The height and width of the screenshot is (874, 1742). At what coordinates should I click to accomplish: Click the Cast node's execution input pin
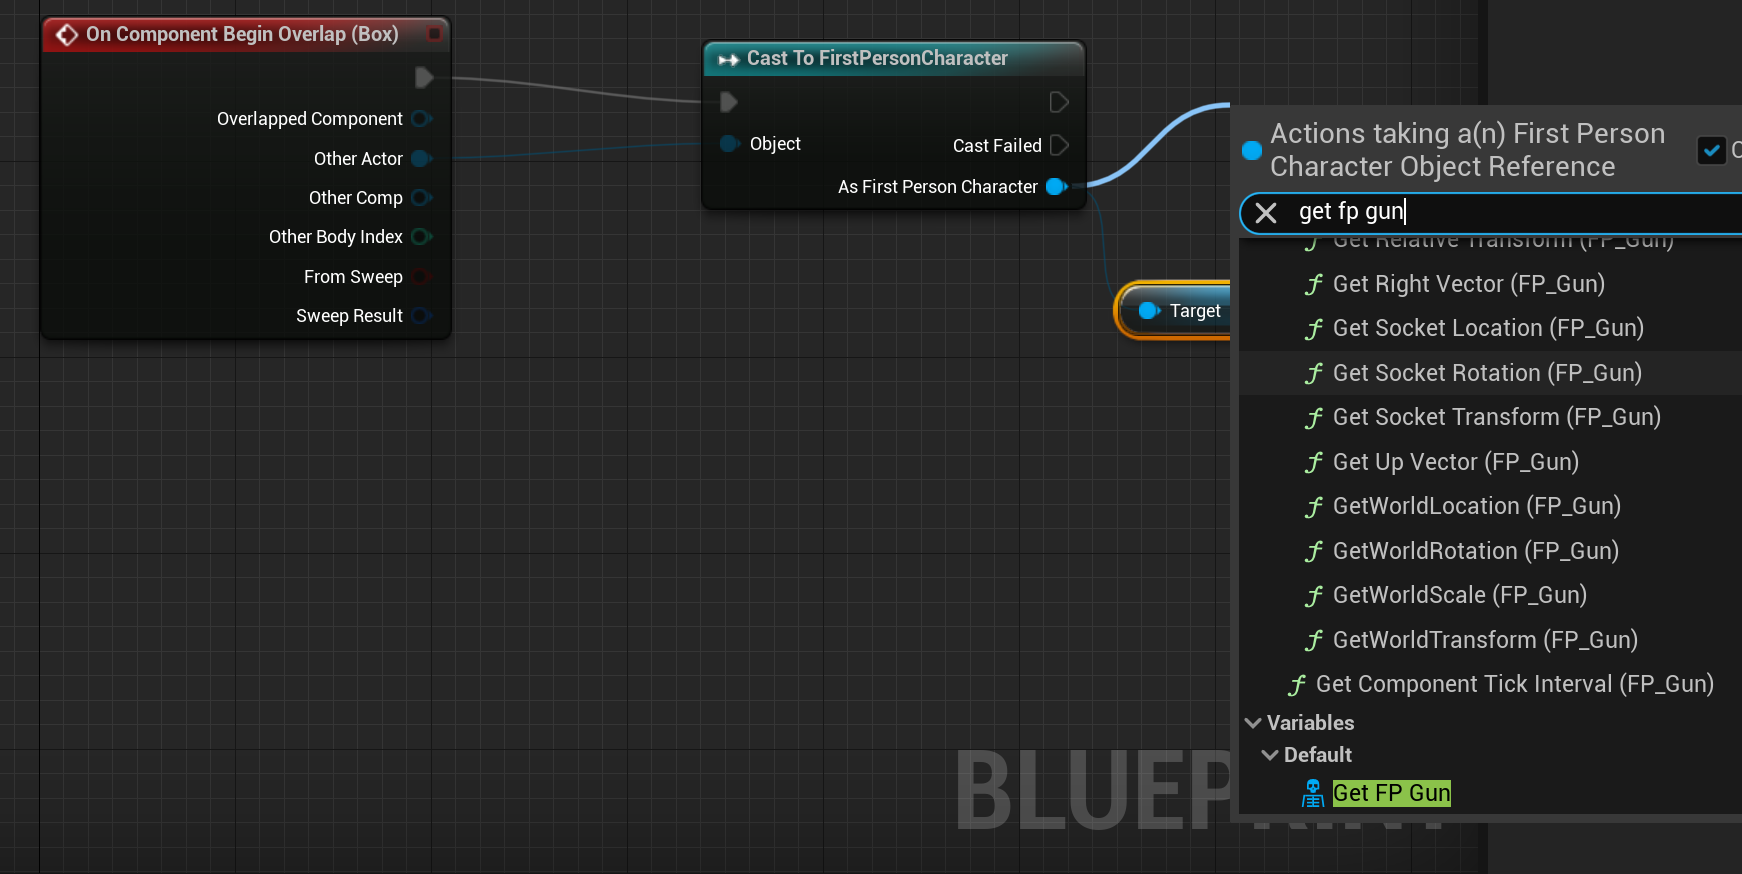[729, 102]
